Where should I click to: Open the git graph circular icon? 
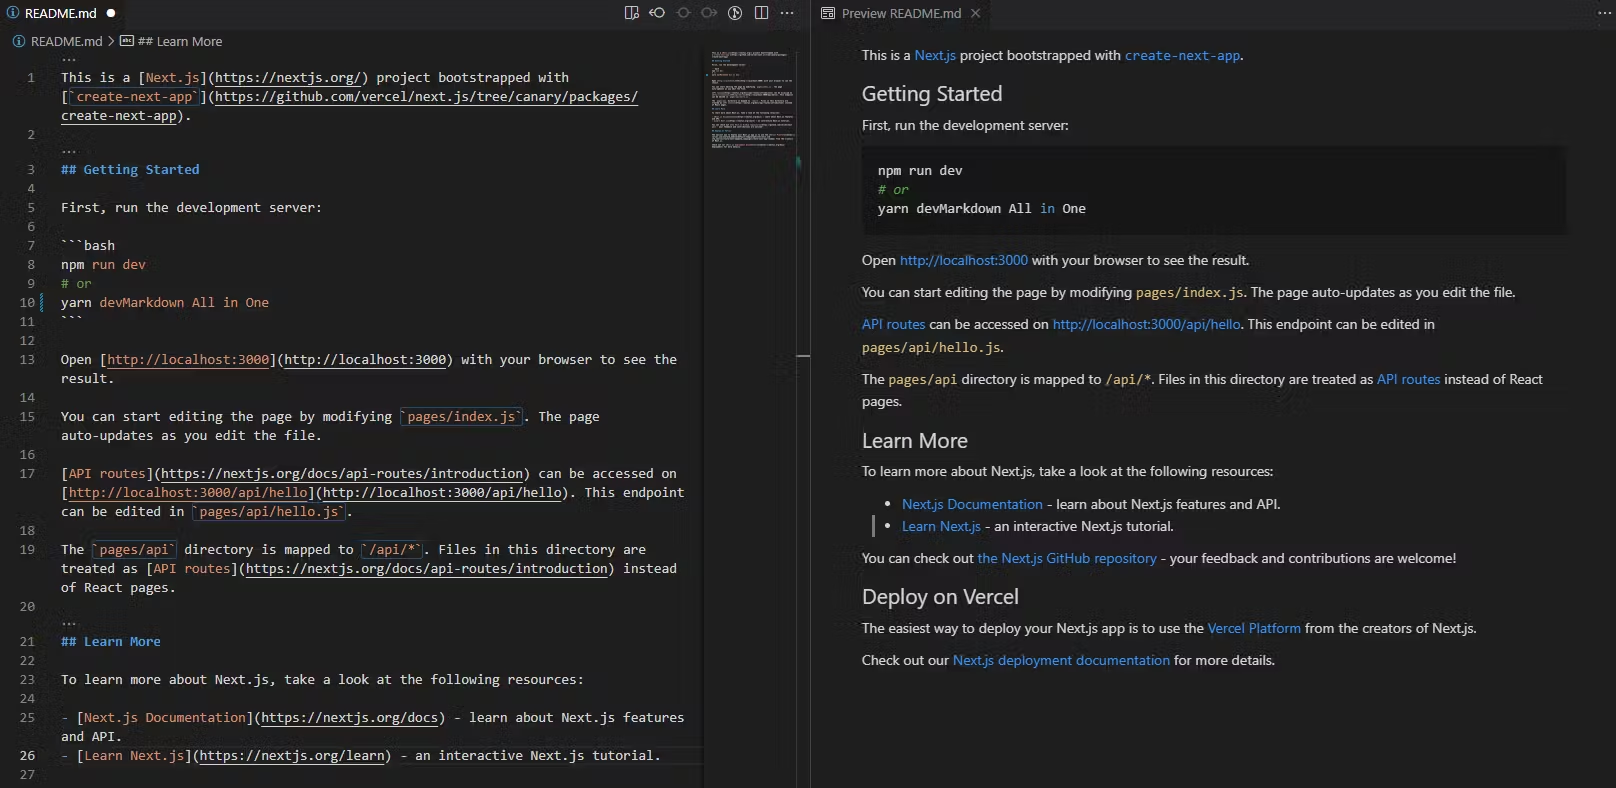pos(735,13)
